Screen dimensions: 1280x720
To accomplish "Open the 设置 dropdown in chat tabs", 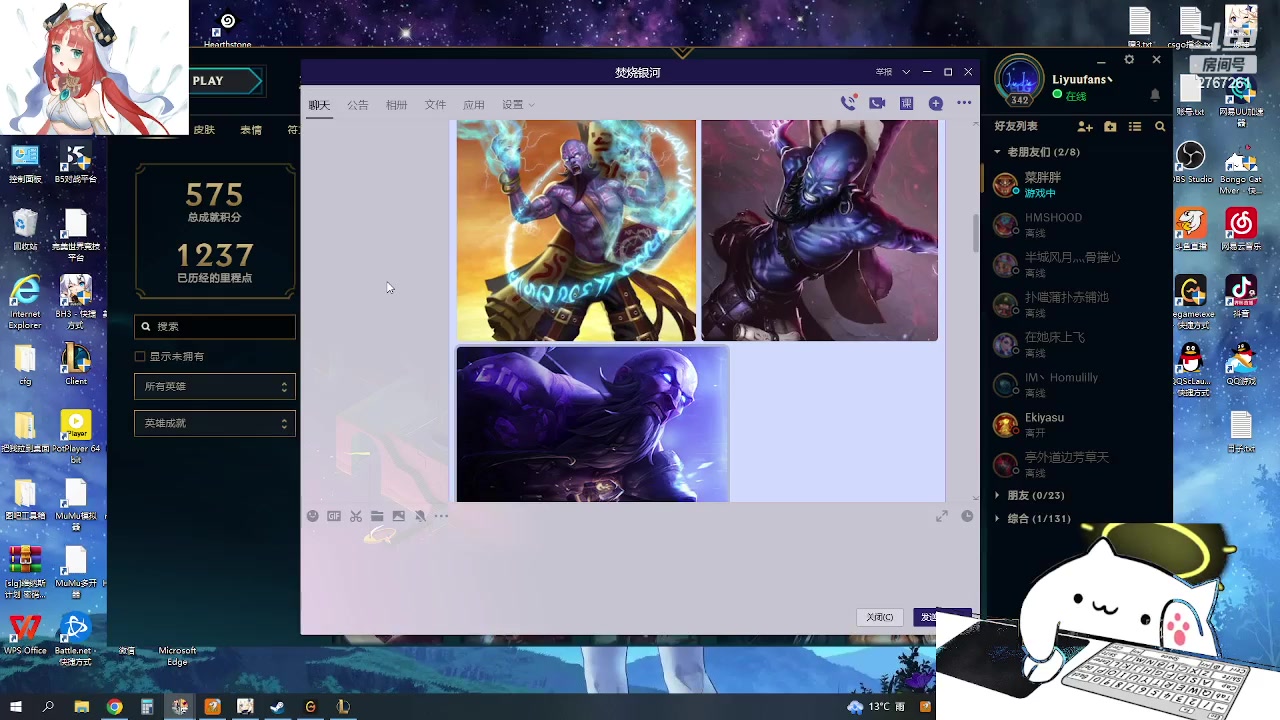I will 518,105.
